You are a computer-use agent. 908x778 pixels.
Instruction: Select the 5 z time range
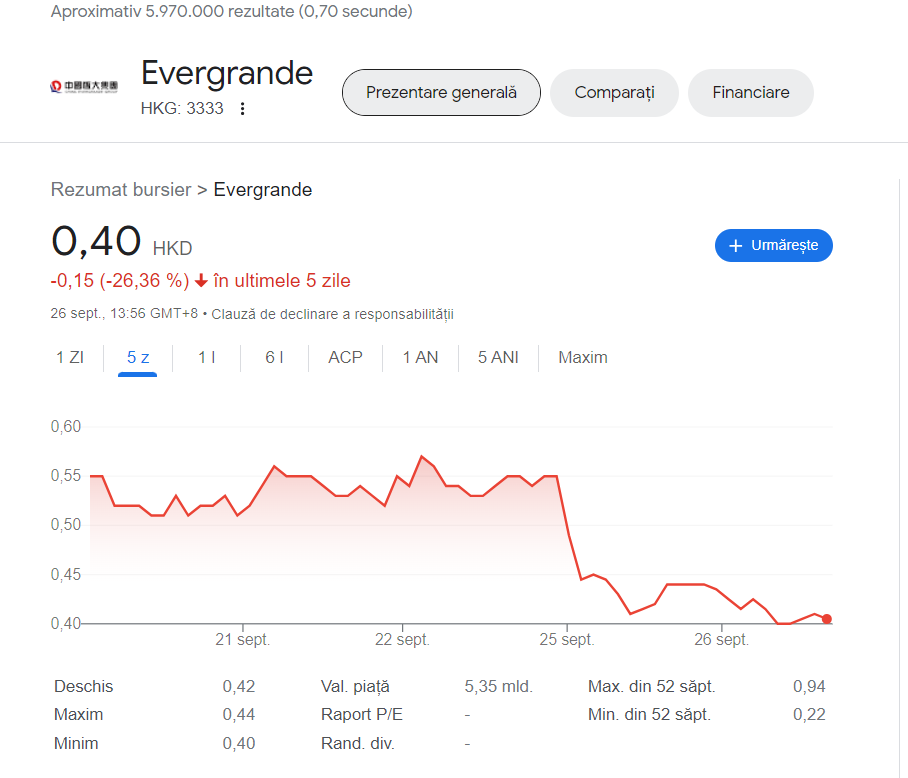click(x=138, y=358)
